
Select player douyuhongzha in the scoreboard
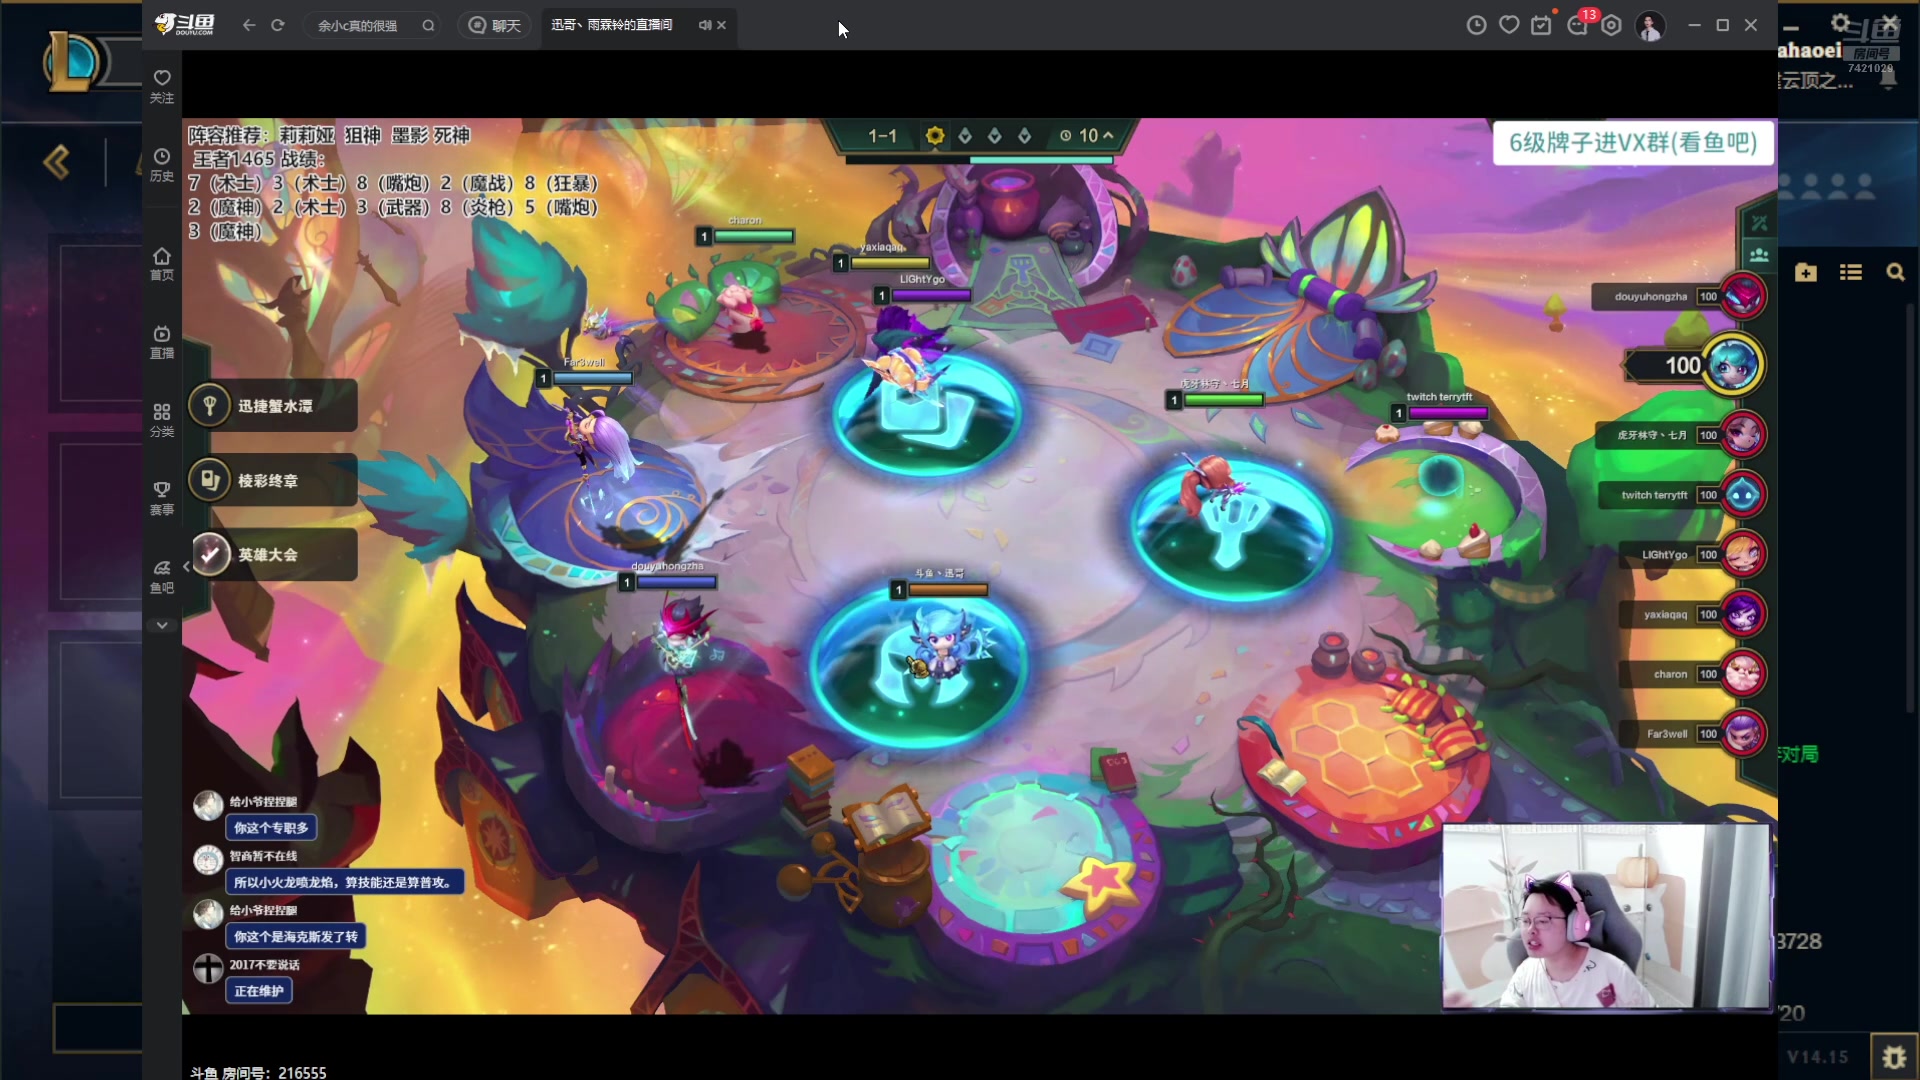point(1679,296)
